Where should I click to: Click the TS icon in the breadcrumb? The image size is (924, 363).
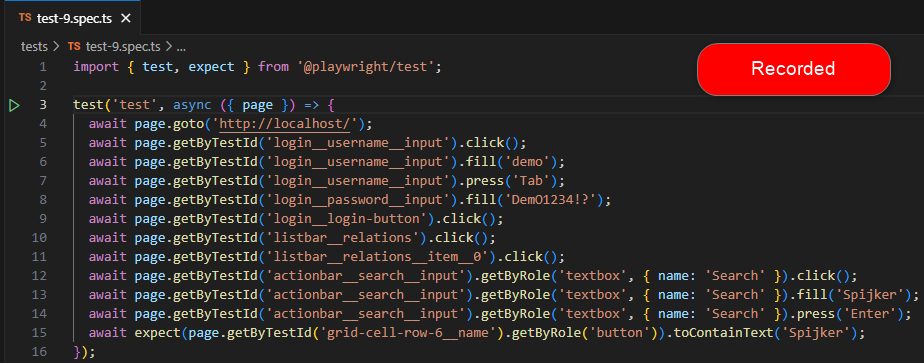74,46
